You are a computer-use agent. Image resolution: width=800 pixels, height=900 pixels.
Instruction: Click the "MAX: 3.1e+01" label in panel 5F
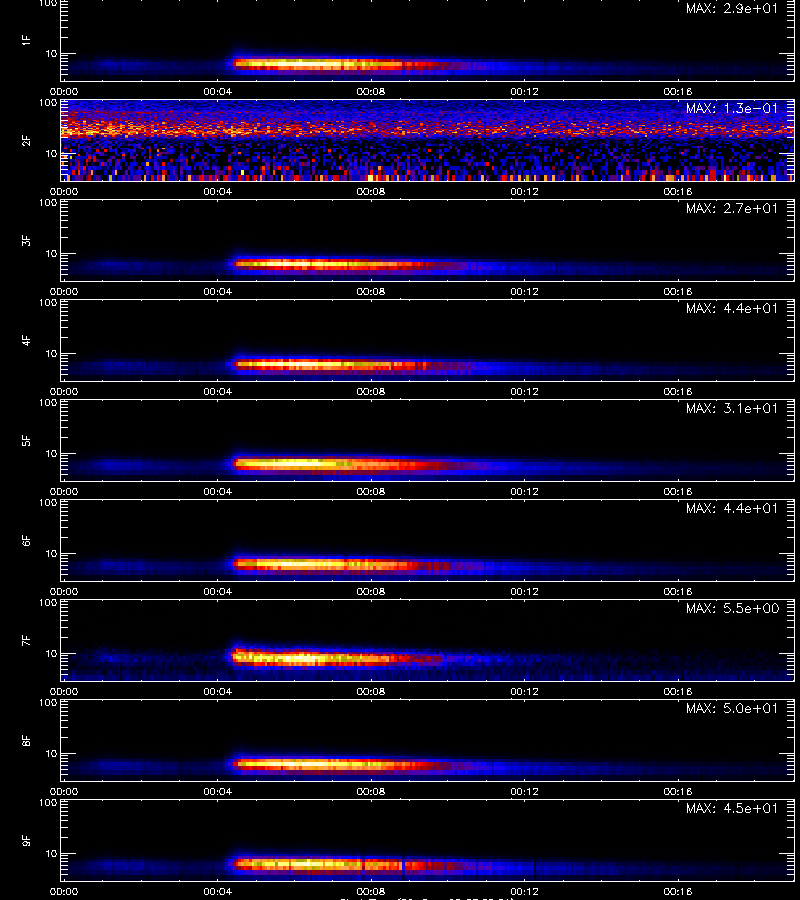point(732,408)
